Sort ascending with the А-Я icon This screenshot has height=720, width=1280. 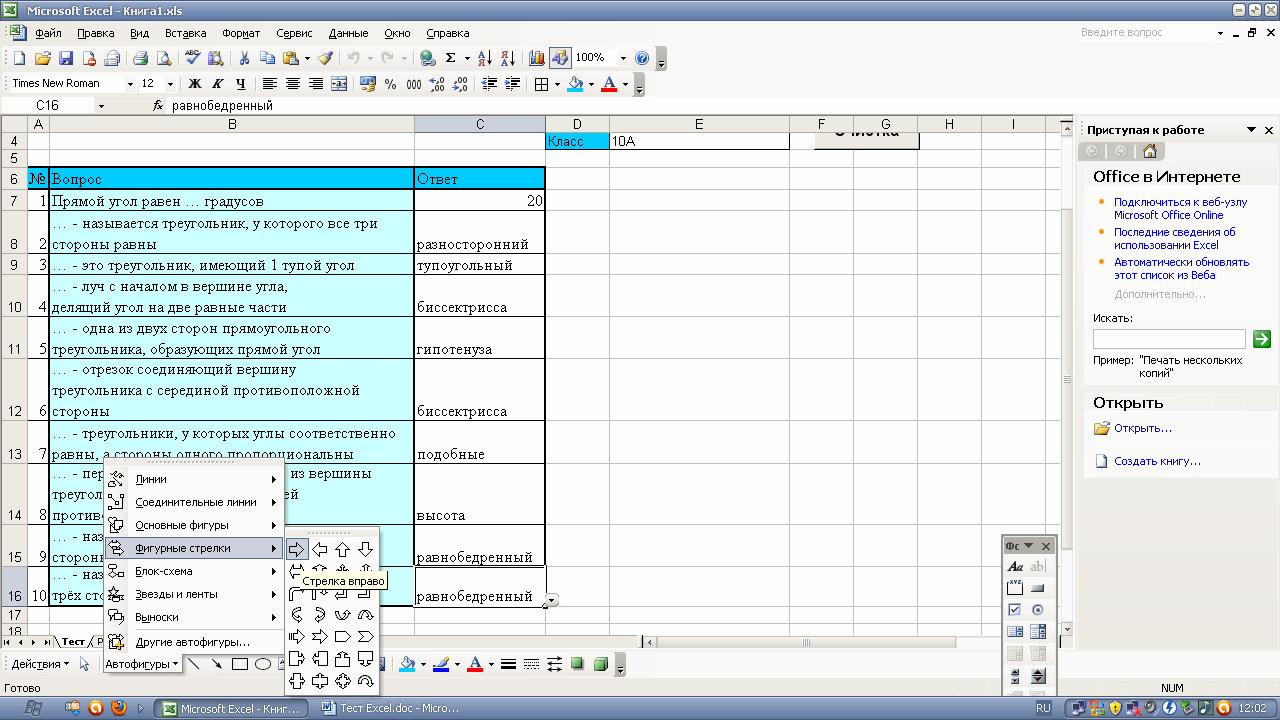click(x=485, y=58)
